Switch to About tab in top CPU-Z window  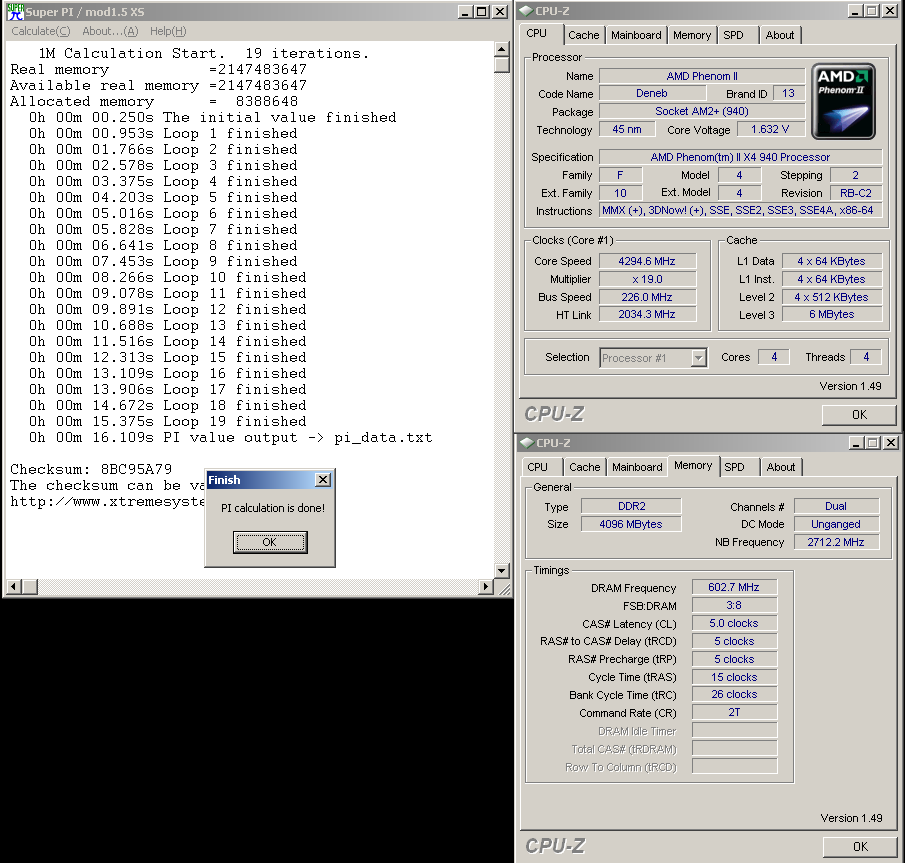(780, 35)
